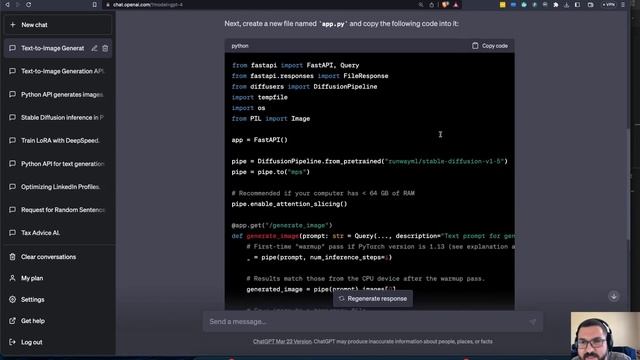Click the chat bubble icon beside Tax Advice AI
This screenshot has height=360, width=640.
click(12, 233)
